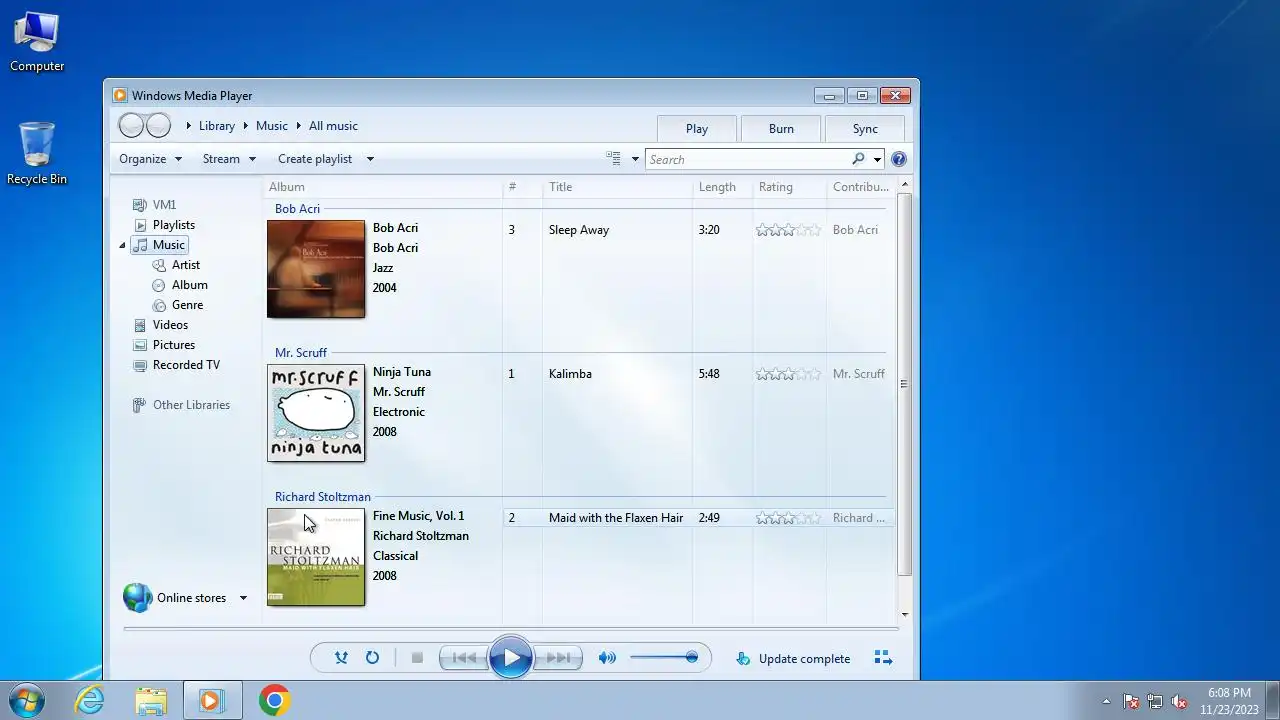Viewport: 1280px width, 720px height.
Task: Click the Richard Stoltzman group header
Action: coord(322,497)
